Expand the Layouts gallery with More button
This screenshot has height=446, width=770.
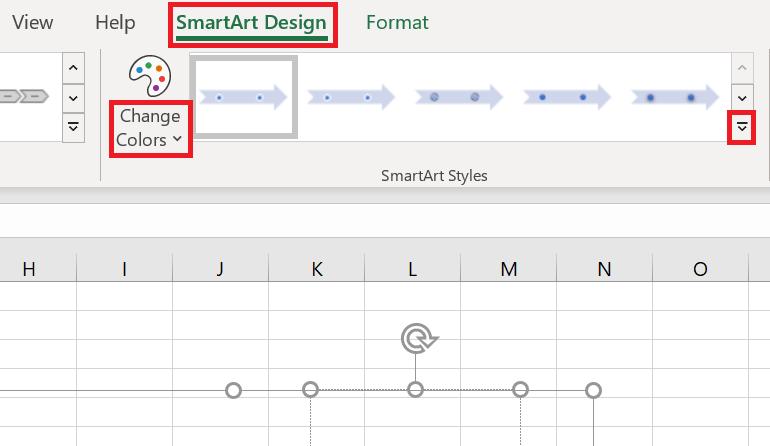[x=73, y=128]
